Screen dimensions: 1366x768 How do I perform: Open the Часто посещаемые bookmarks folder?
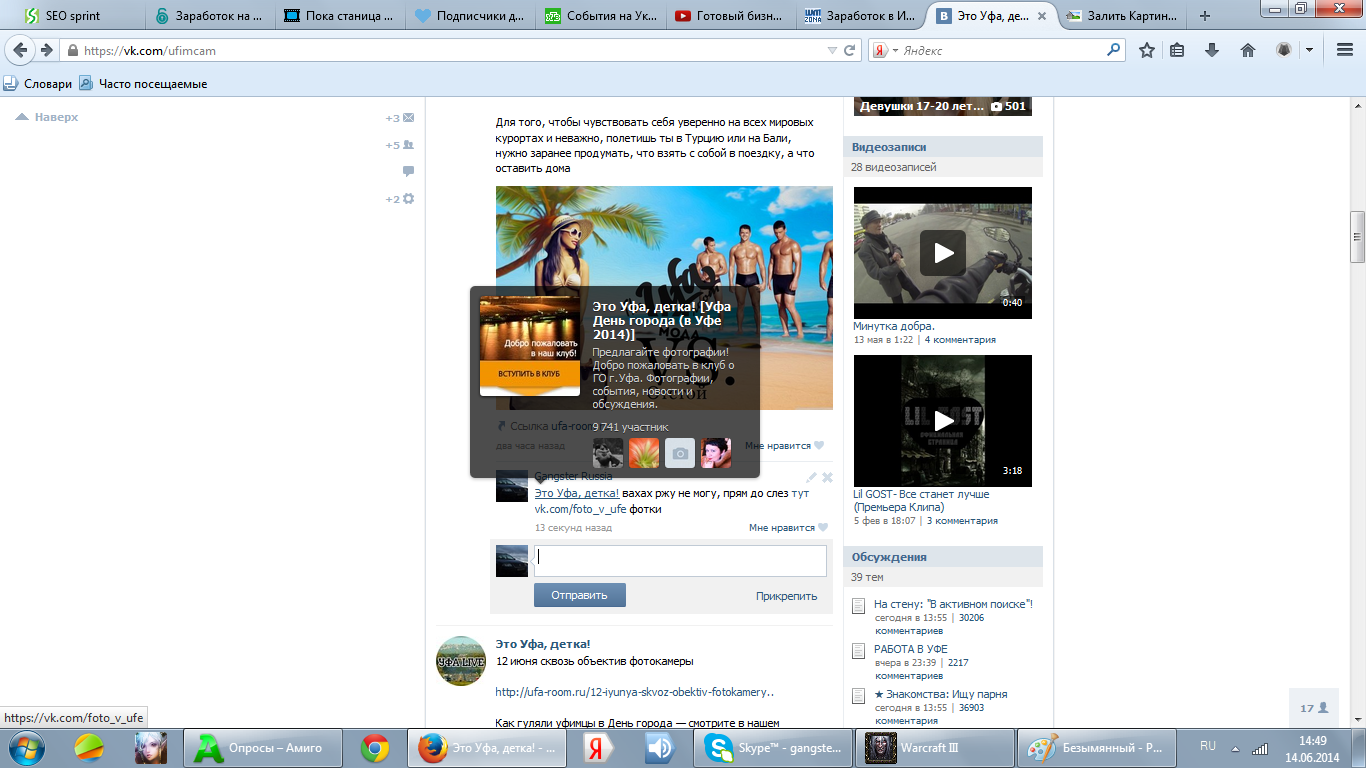[x=143, y=84]
